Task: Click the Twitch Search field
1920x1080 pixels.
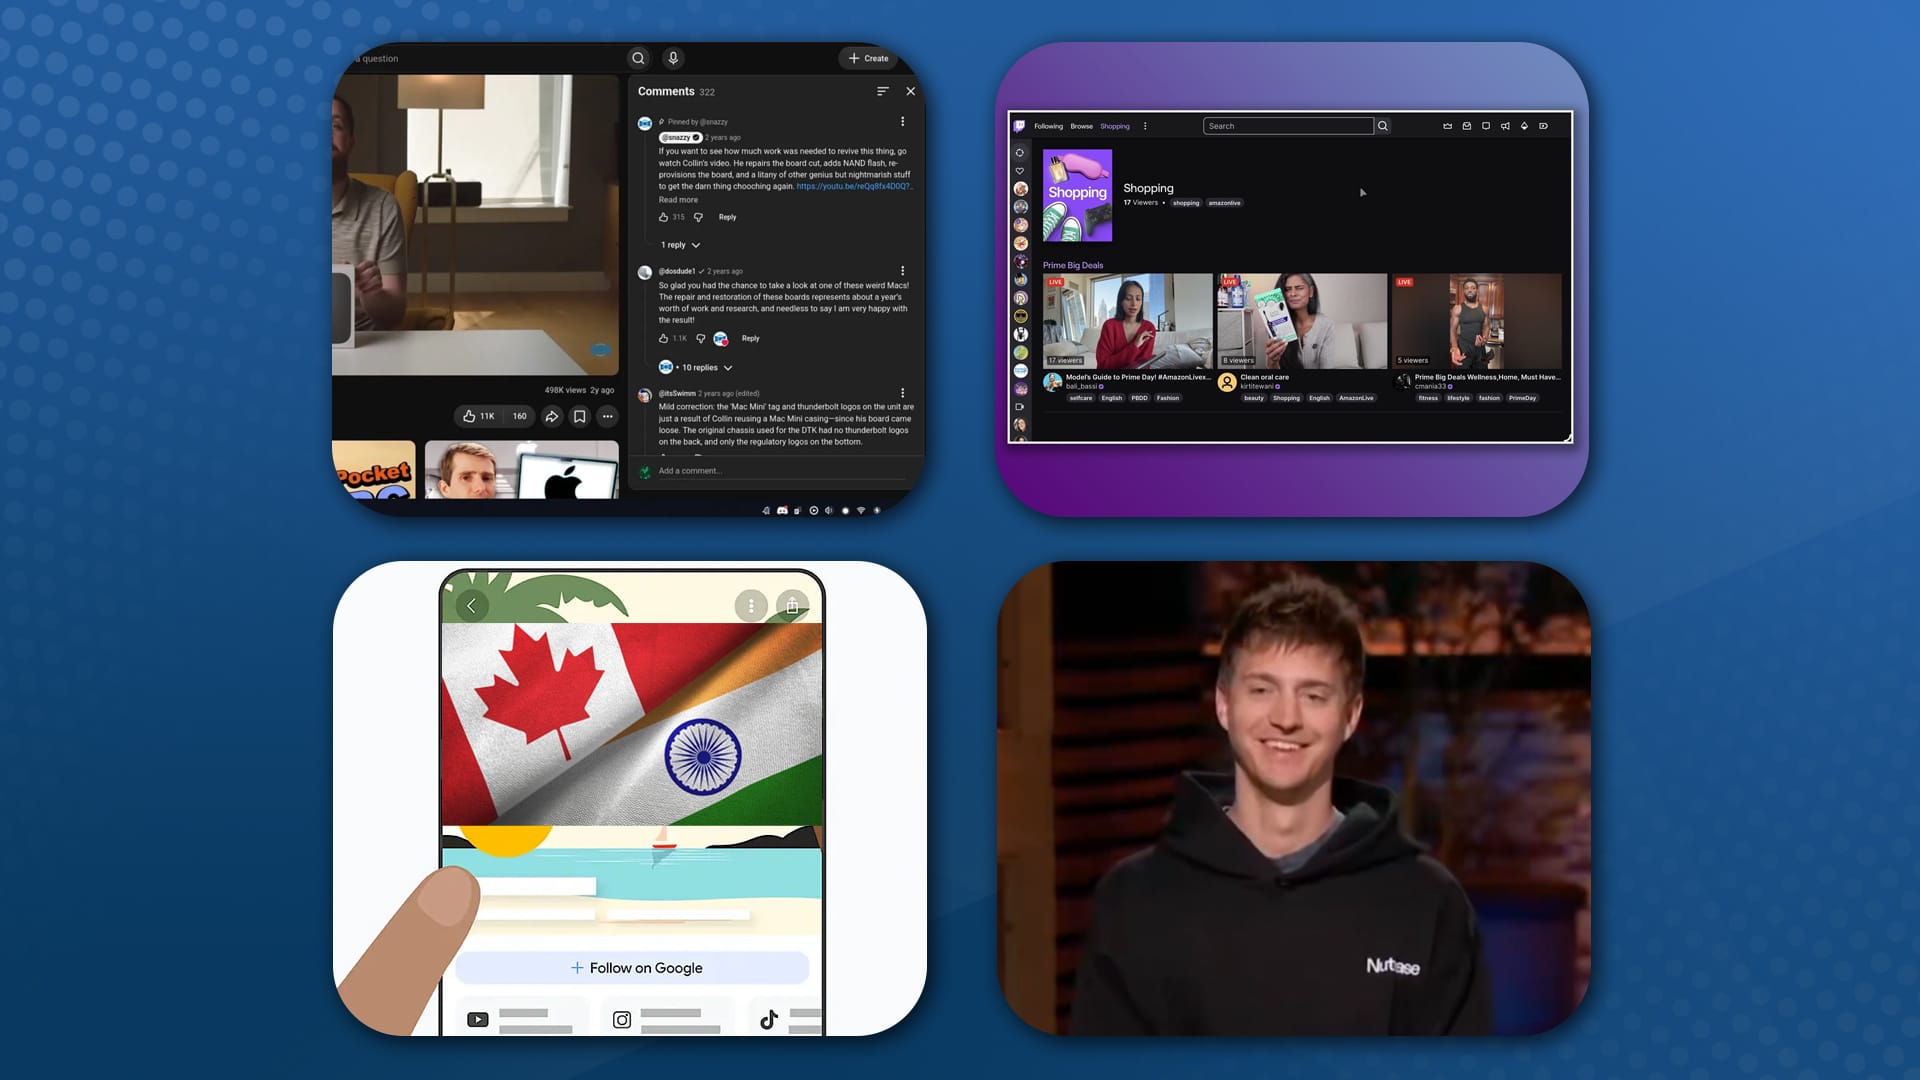Action: point(1288,126)
